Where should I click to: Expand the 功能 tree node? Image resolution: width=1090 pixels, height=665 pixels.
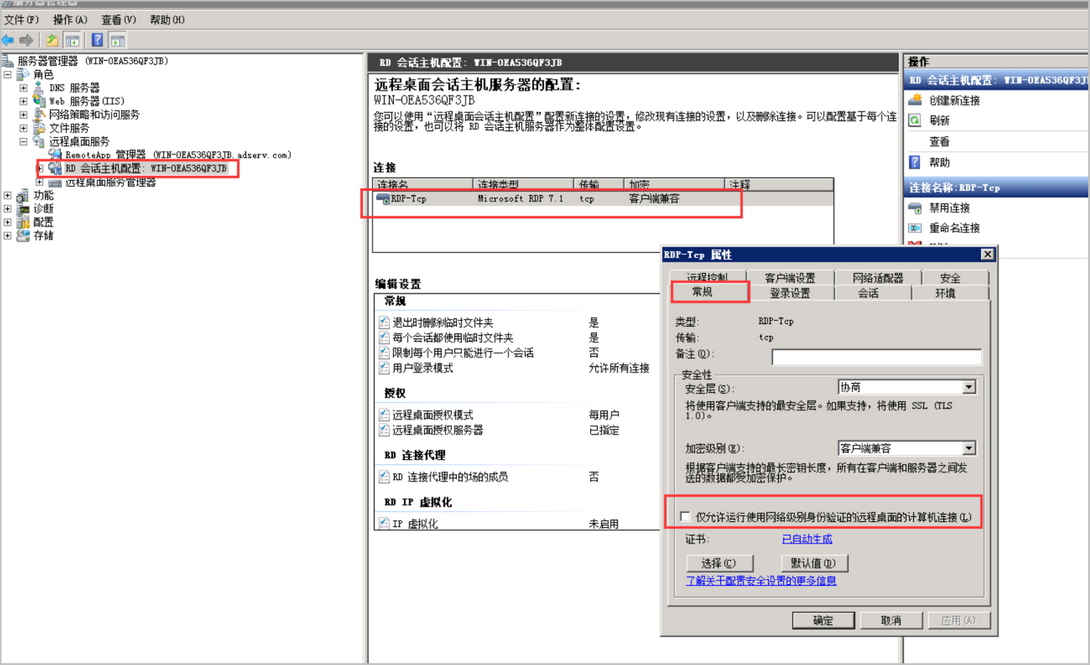(8, 195)
